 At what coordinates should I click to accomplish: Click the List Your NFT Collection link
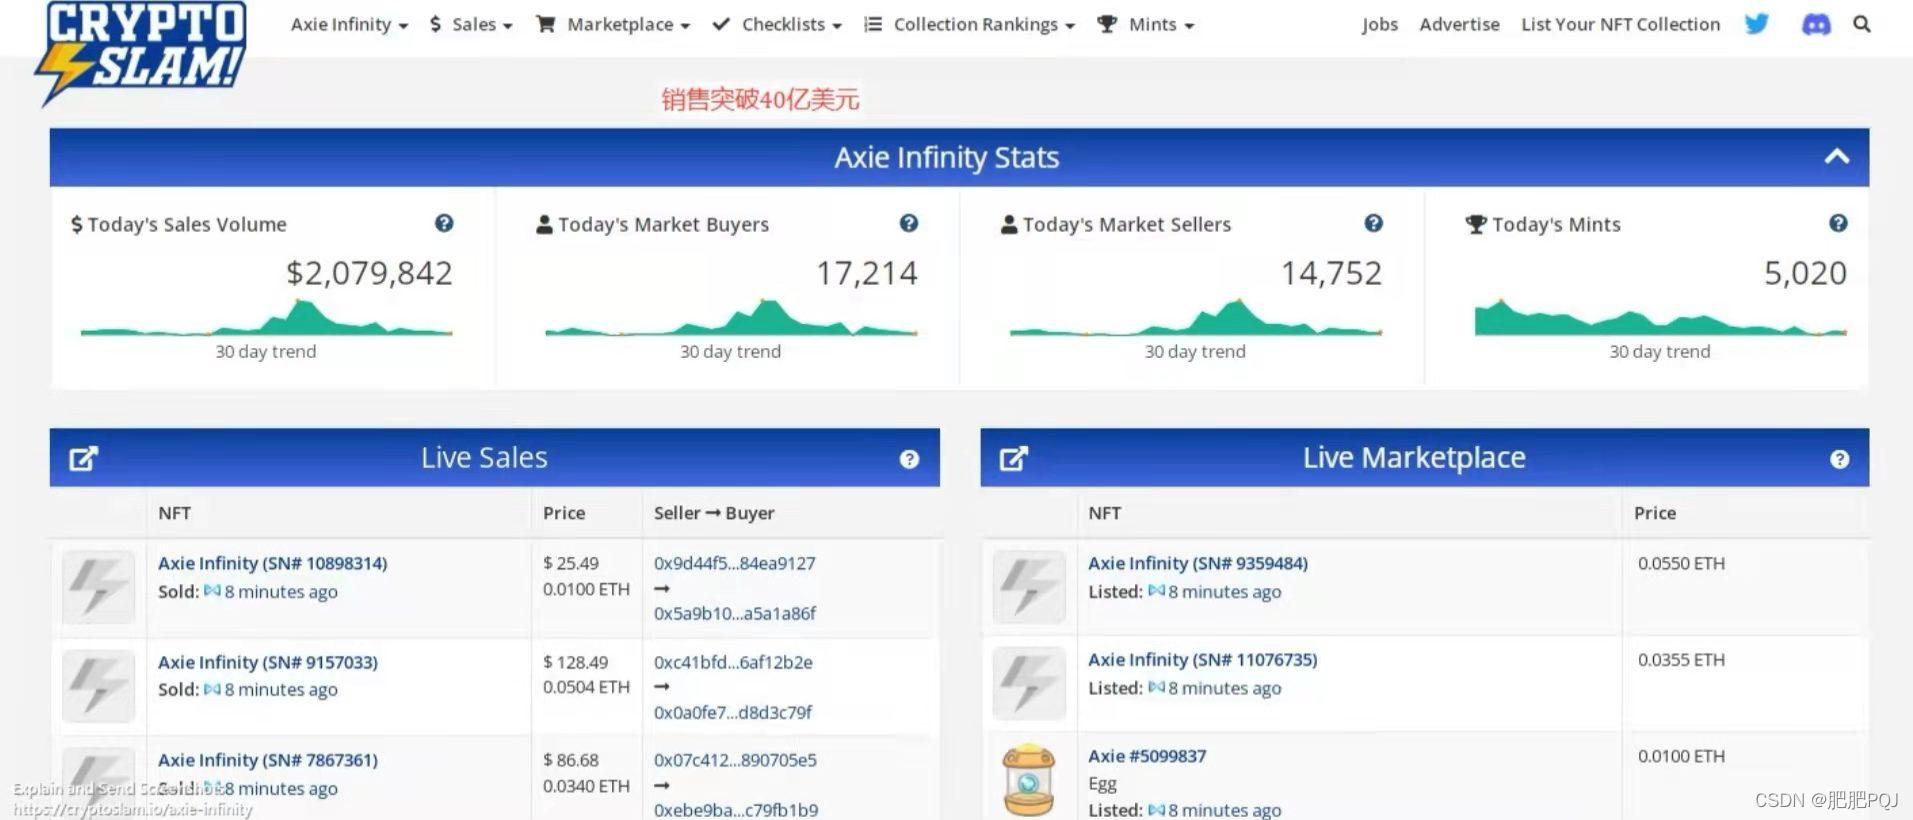(1620, 25)
